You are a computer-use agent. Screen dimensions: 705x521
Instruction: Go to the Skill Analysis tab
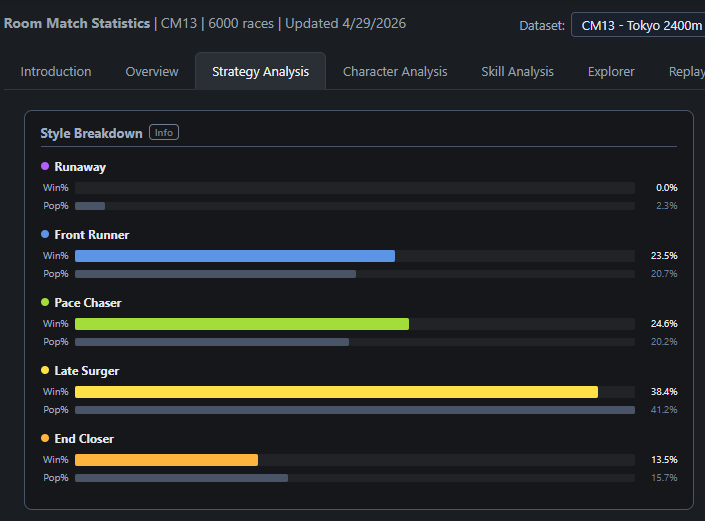tap(518, 71)
